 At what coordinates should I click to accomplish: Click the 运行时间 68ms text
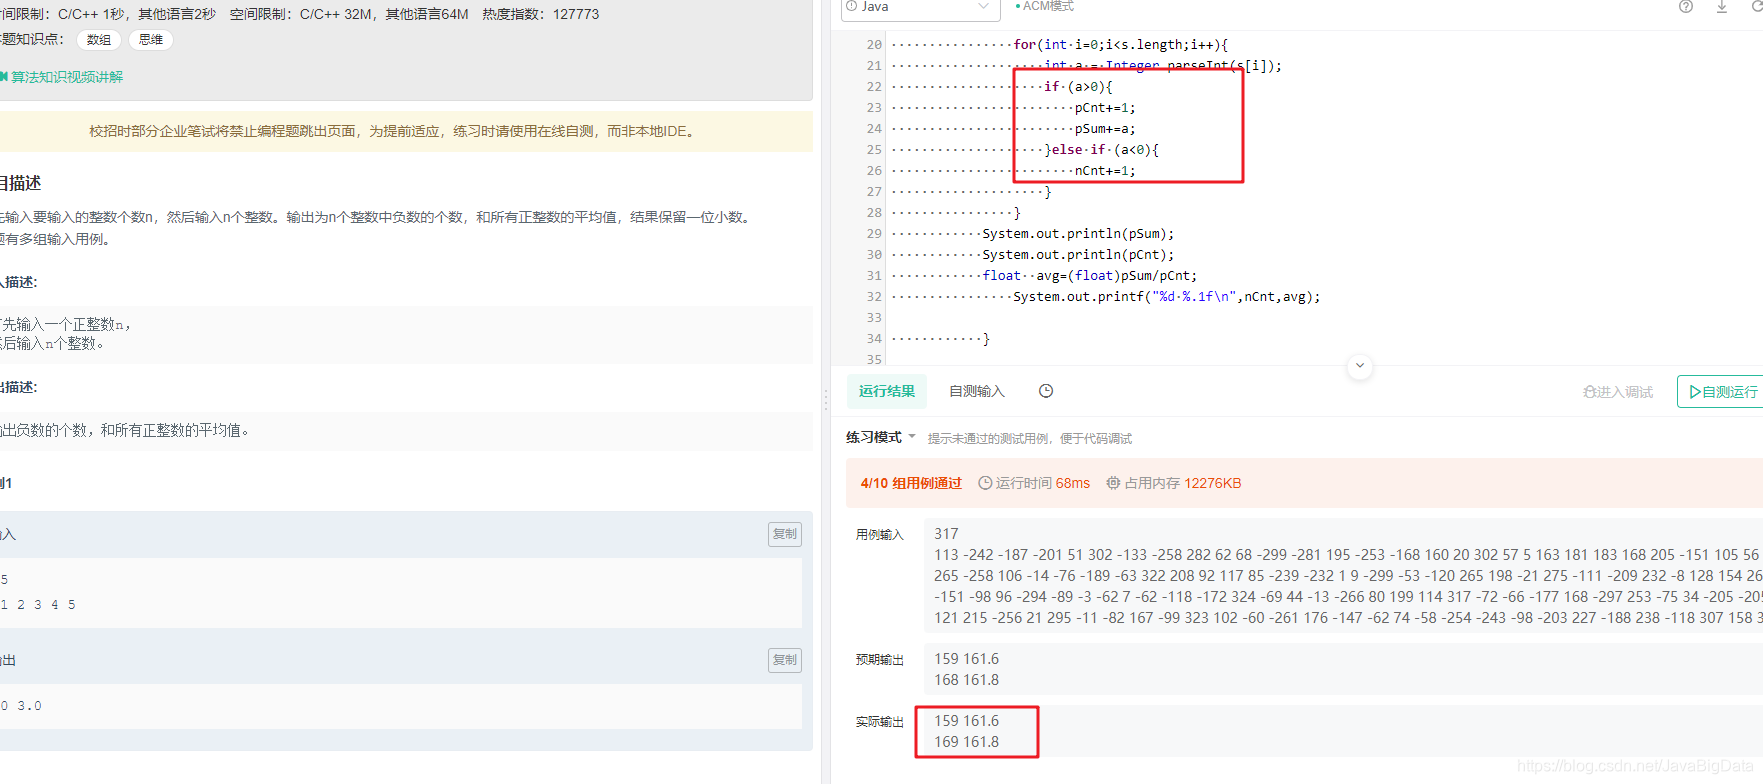click(1043, 483)
